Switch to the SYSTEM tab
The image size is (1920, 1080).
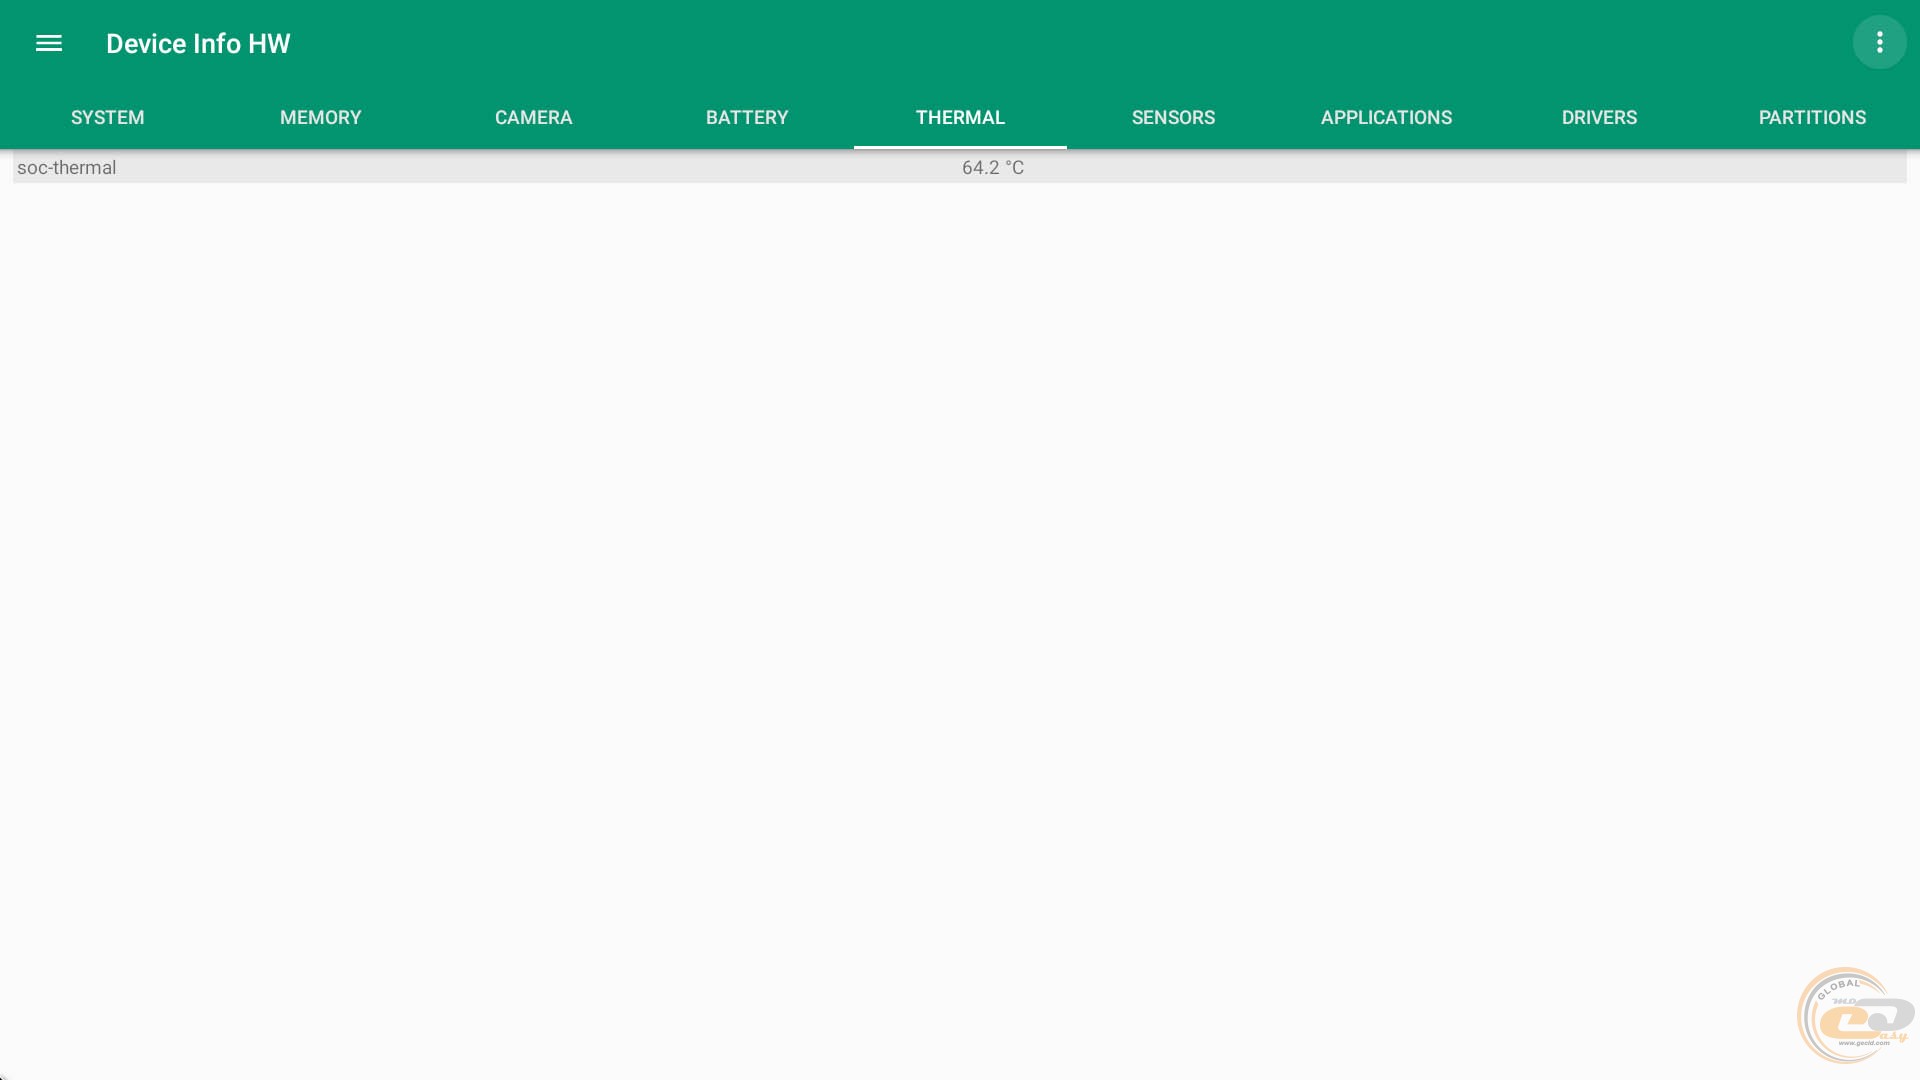pyautogui.click(x=107, y=117)
